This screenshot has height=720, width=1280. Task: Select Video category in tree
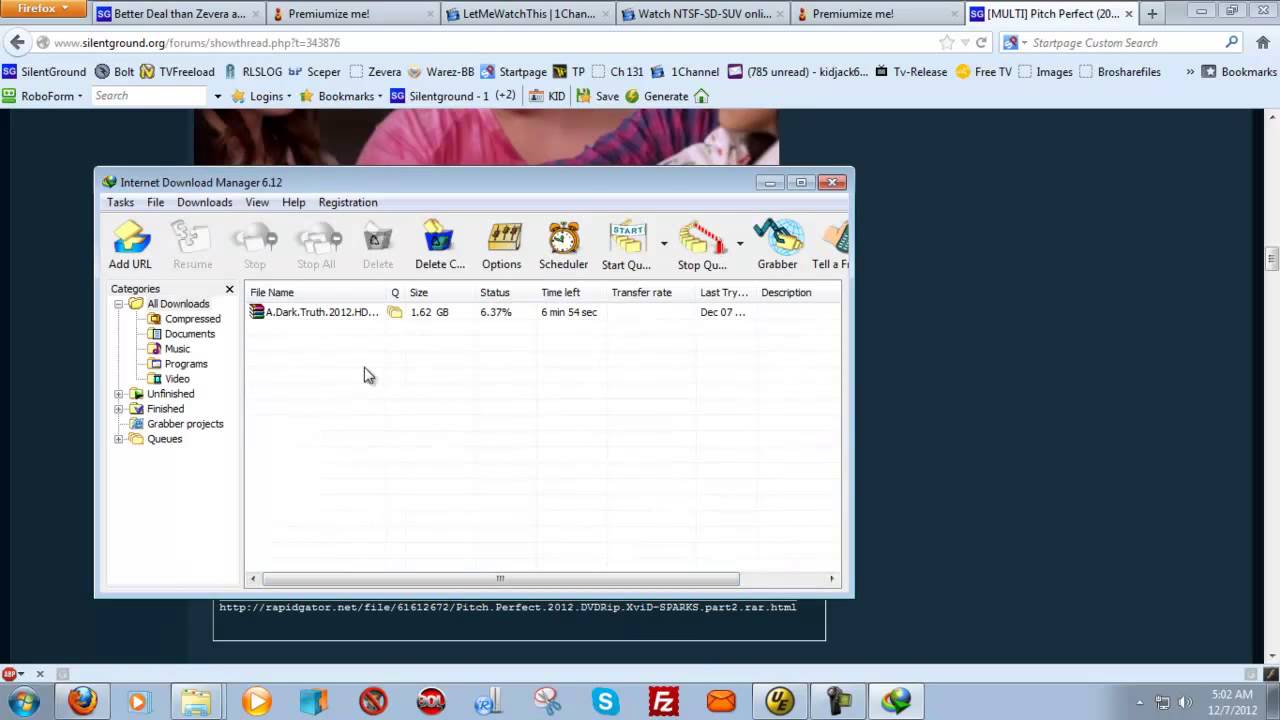[x=177, y=379]
